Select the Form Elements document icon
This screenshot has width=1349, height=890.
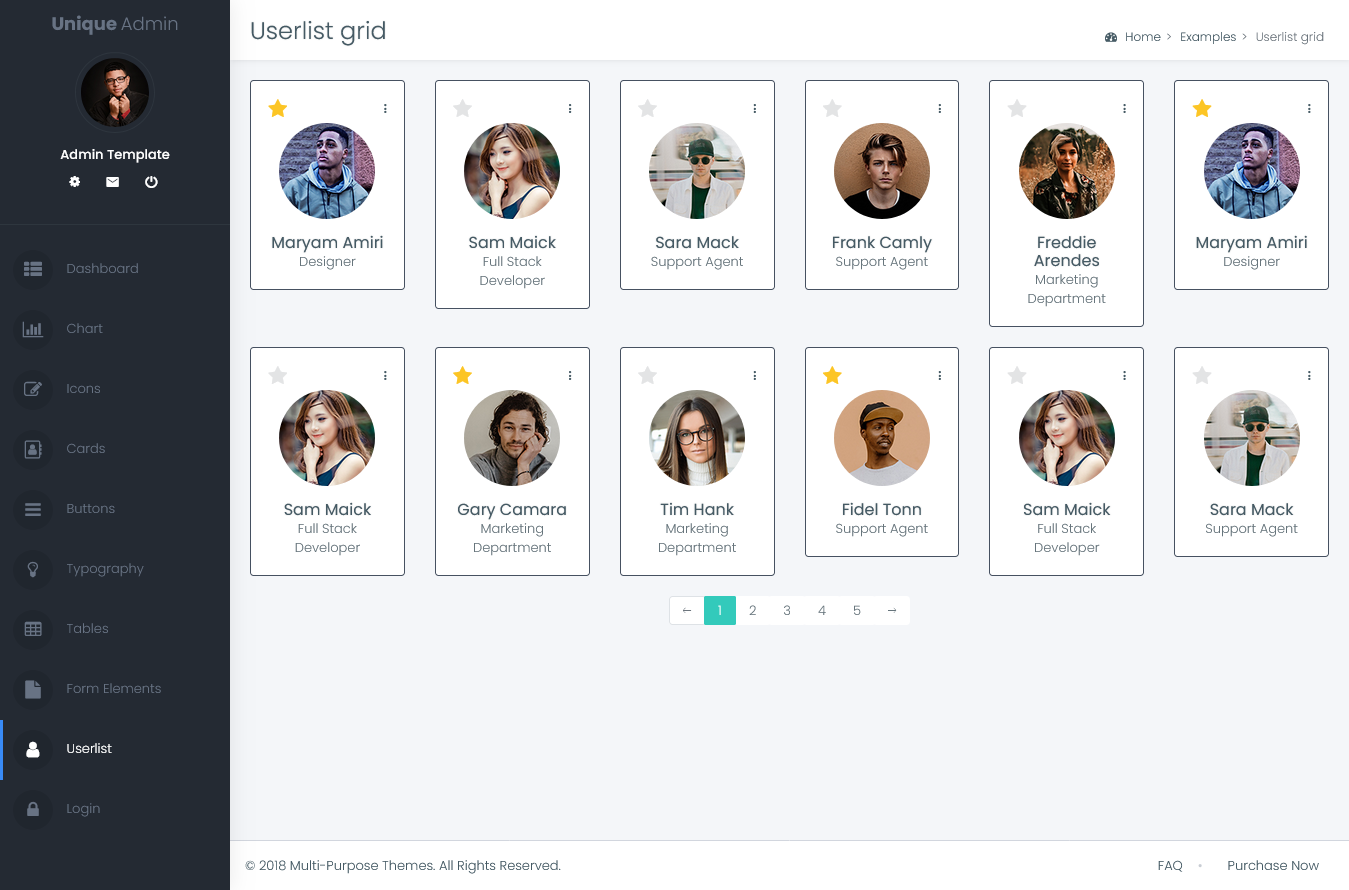(x=33, y=688)
